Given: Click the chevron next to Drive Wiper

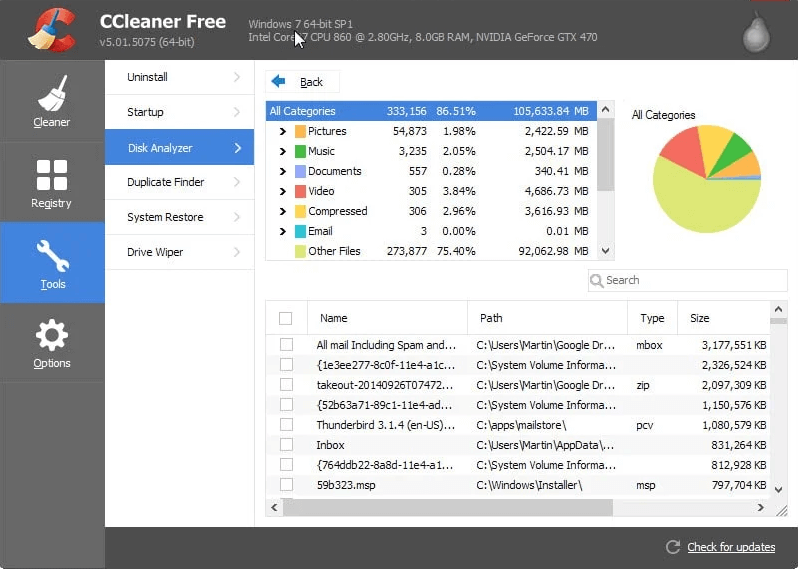Looking at the screenshot, I should [x=237, y=252].
